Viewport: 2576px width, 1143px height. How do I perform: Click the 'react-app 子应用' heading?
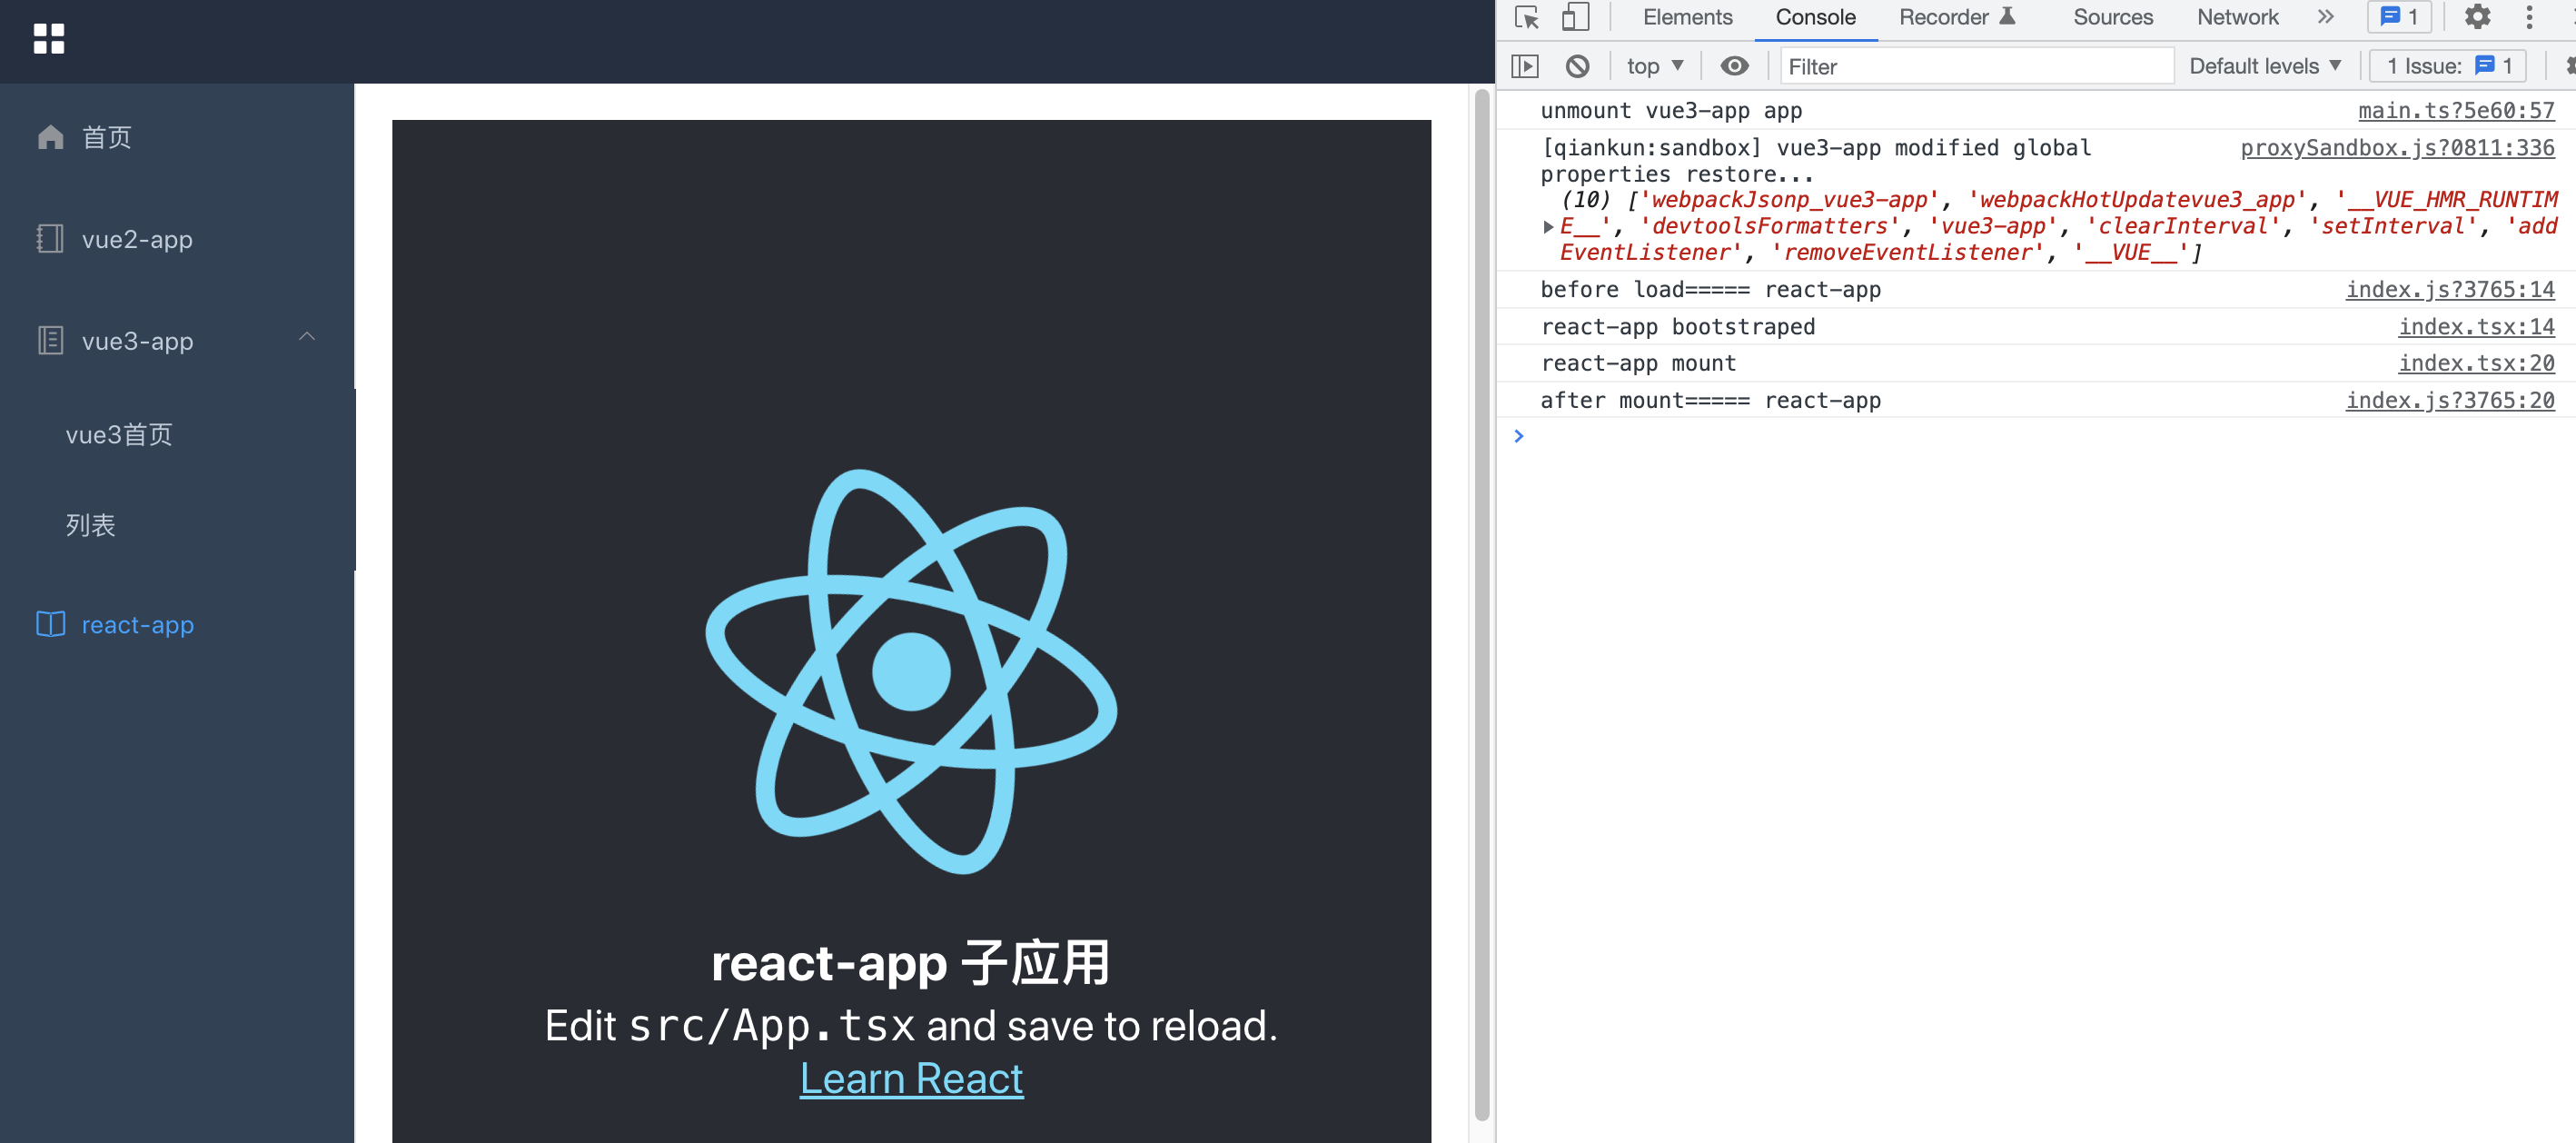[911, 963]
